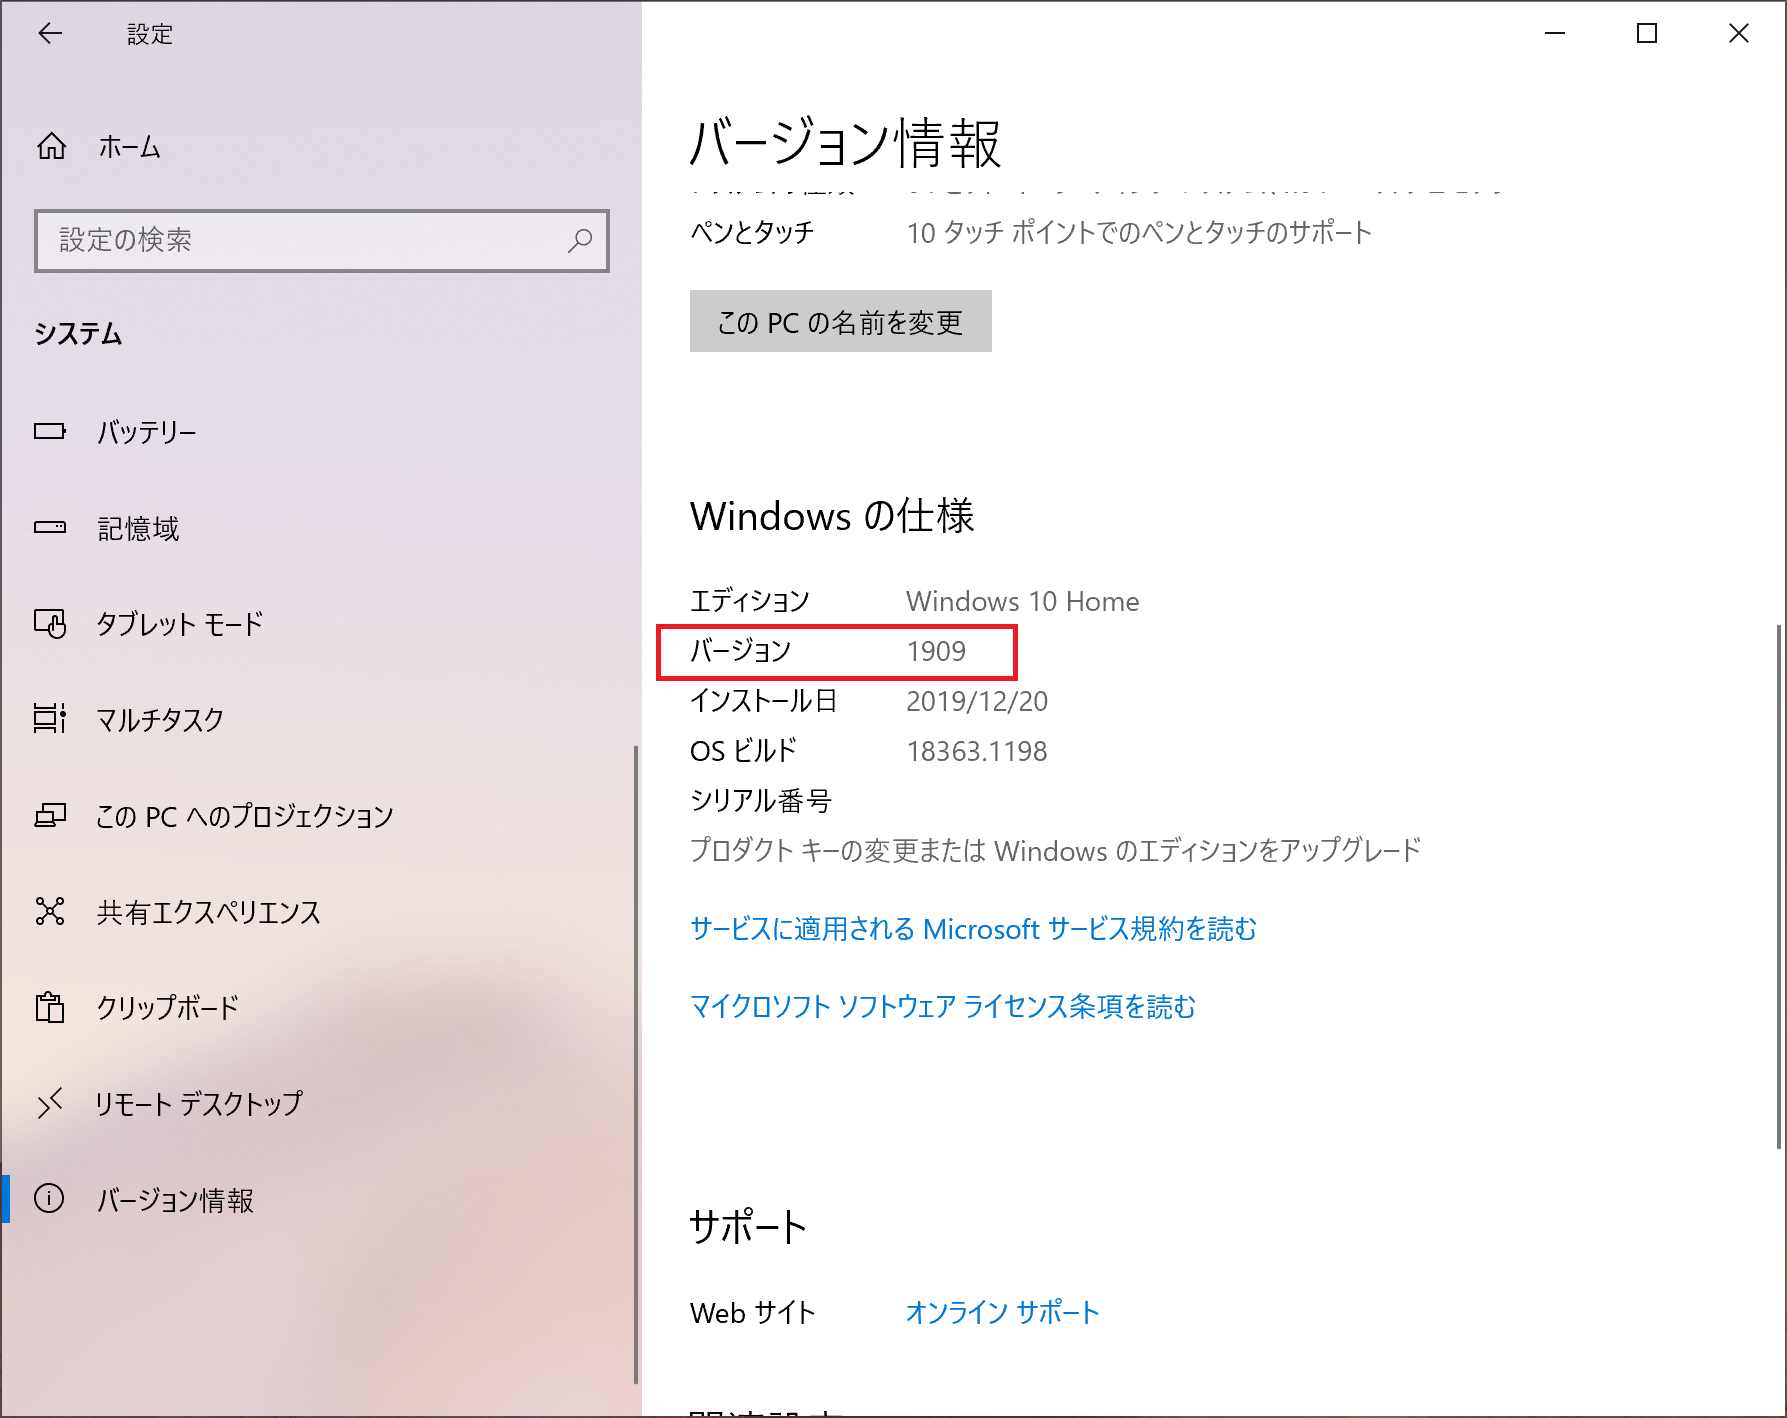The image size is (1787, 1418).
Task: Open the ソフトウェア ライセンス条項 link
Action: [943, 1007]
